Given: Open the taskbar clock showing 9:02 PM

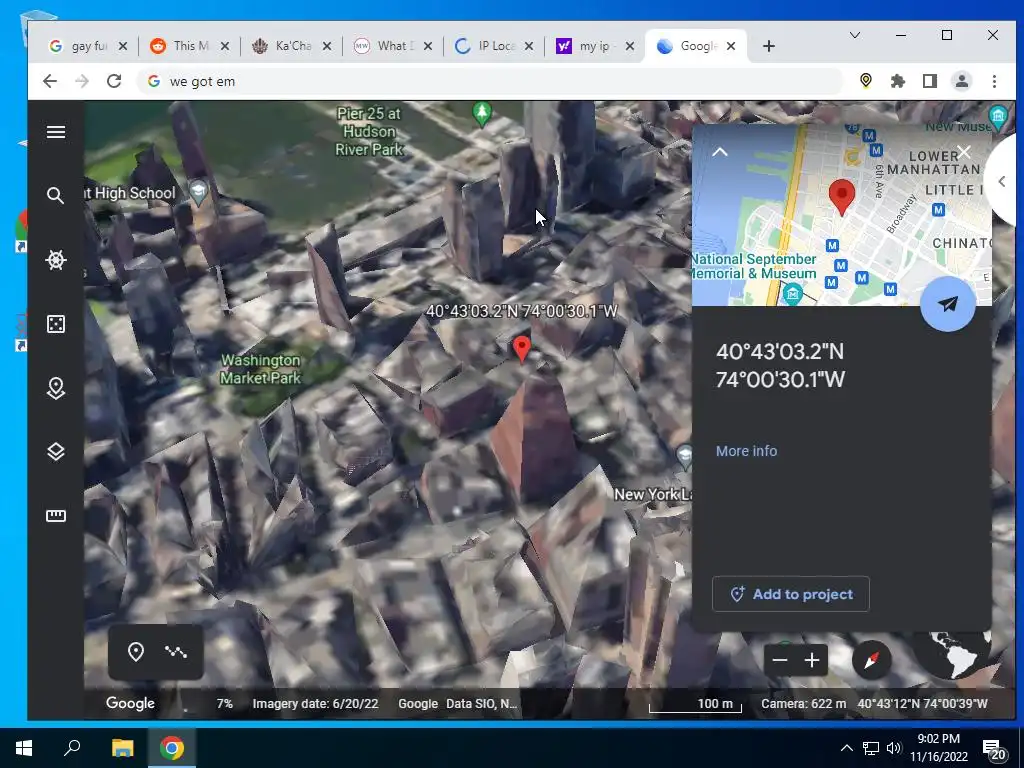Looking at the screenshot, I should (938, 748).
